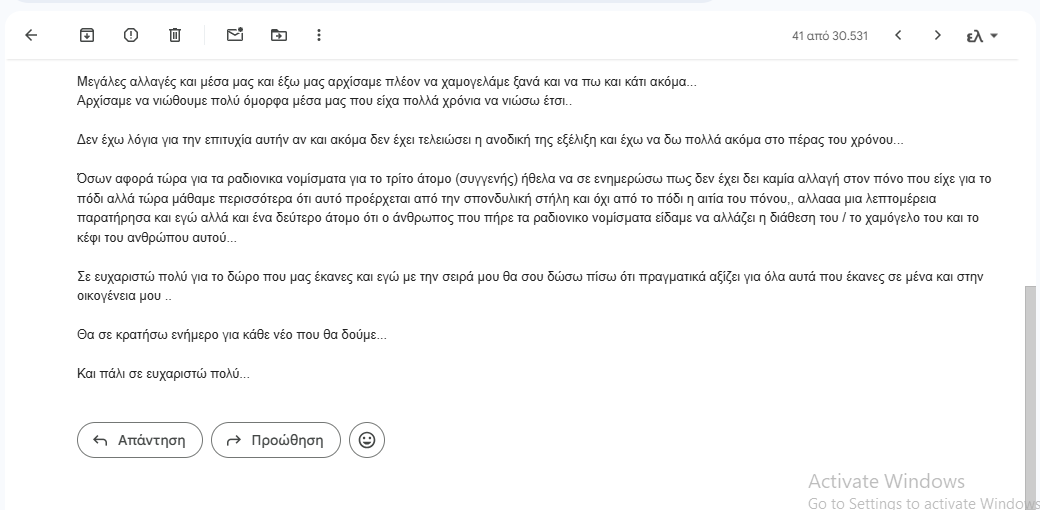Delete the email with the trash icon
Image resolution: width=1040 pixels, height=510 pixels.
click(175, 35)
